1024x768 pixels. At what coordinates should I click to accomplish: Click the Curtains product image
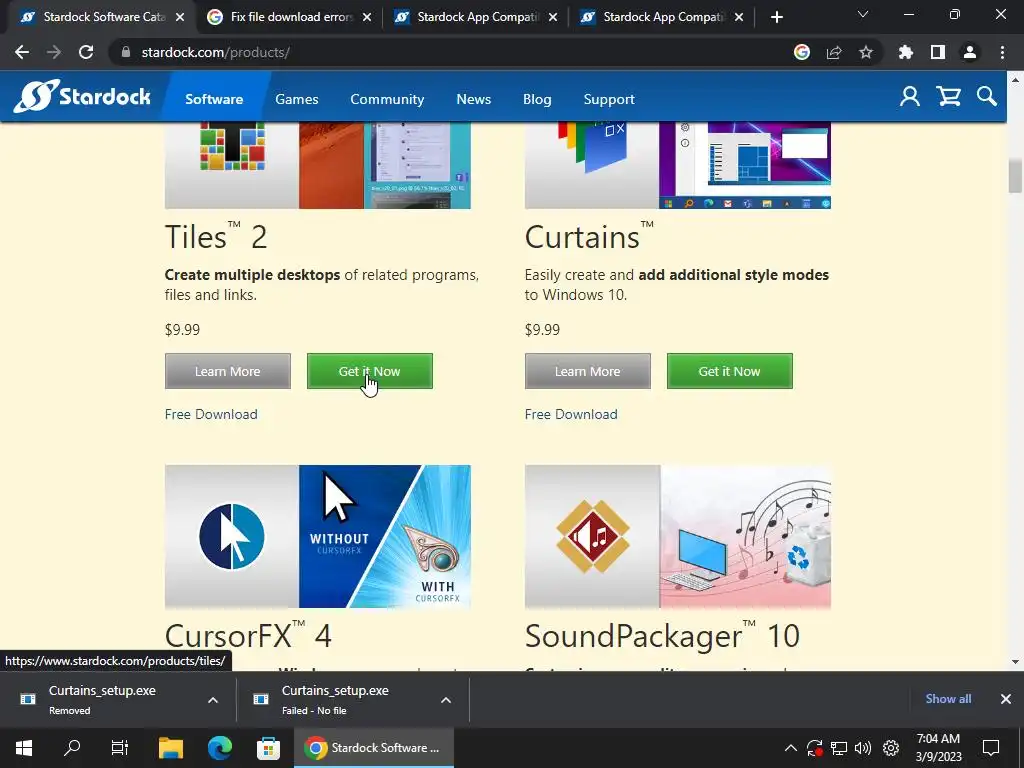coord(678,165)
